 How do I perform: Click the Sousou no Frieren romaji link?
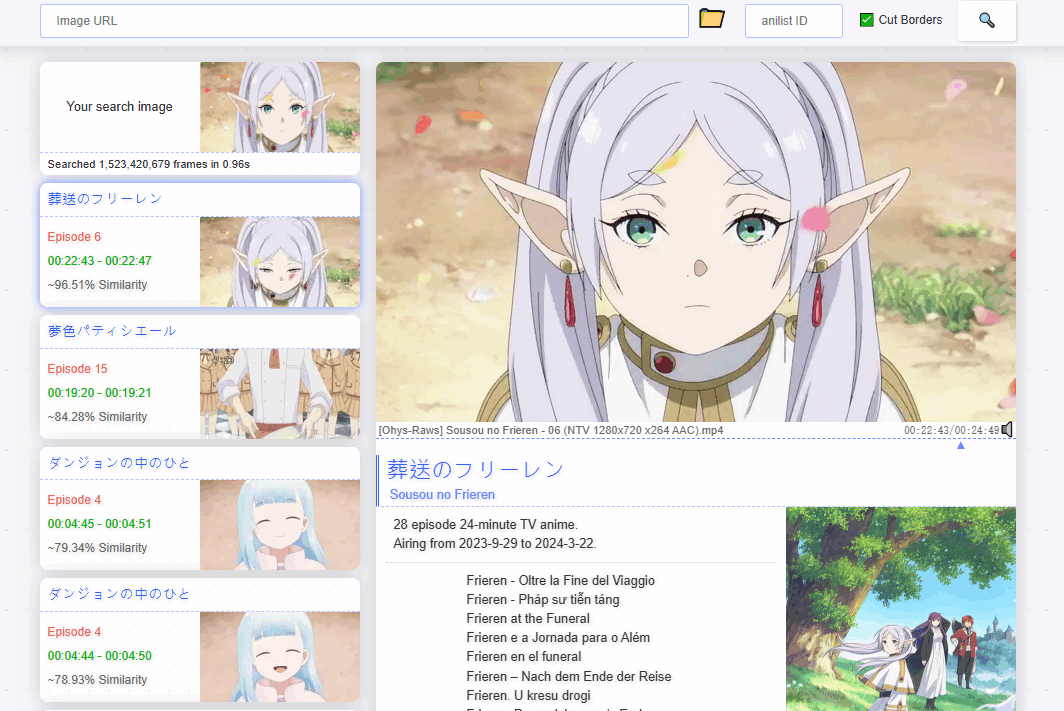(x=442, y=494)
